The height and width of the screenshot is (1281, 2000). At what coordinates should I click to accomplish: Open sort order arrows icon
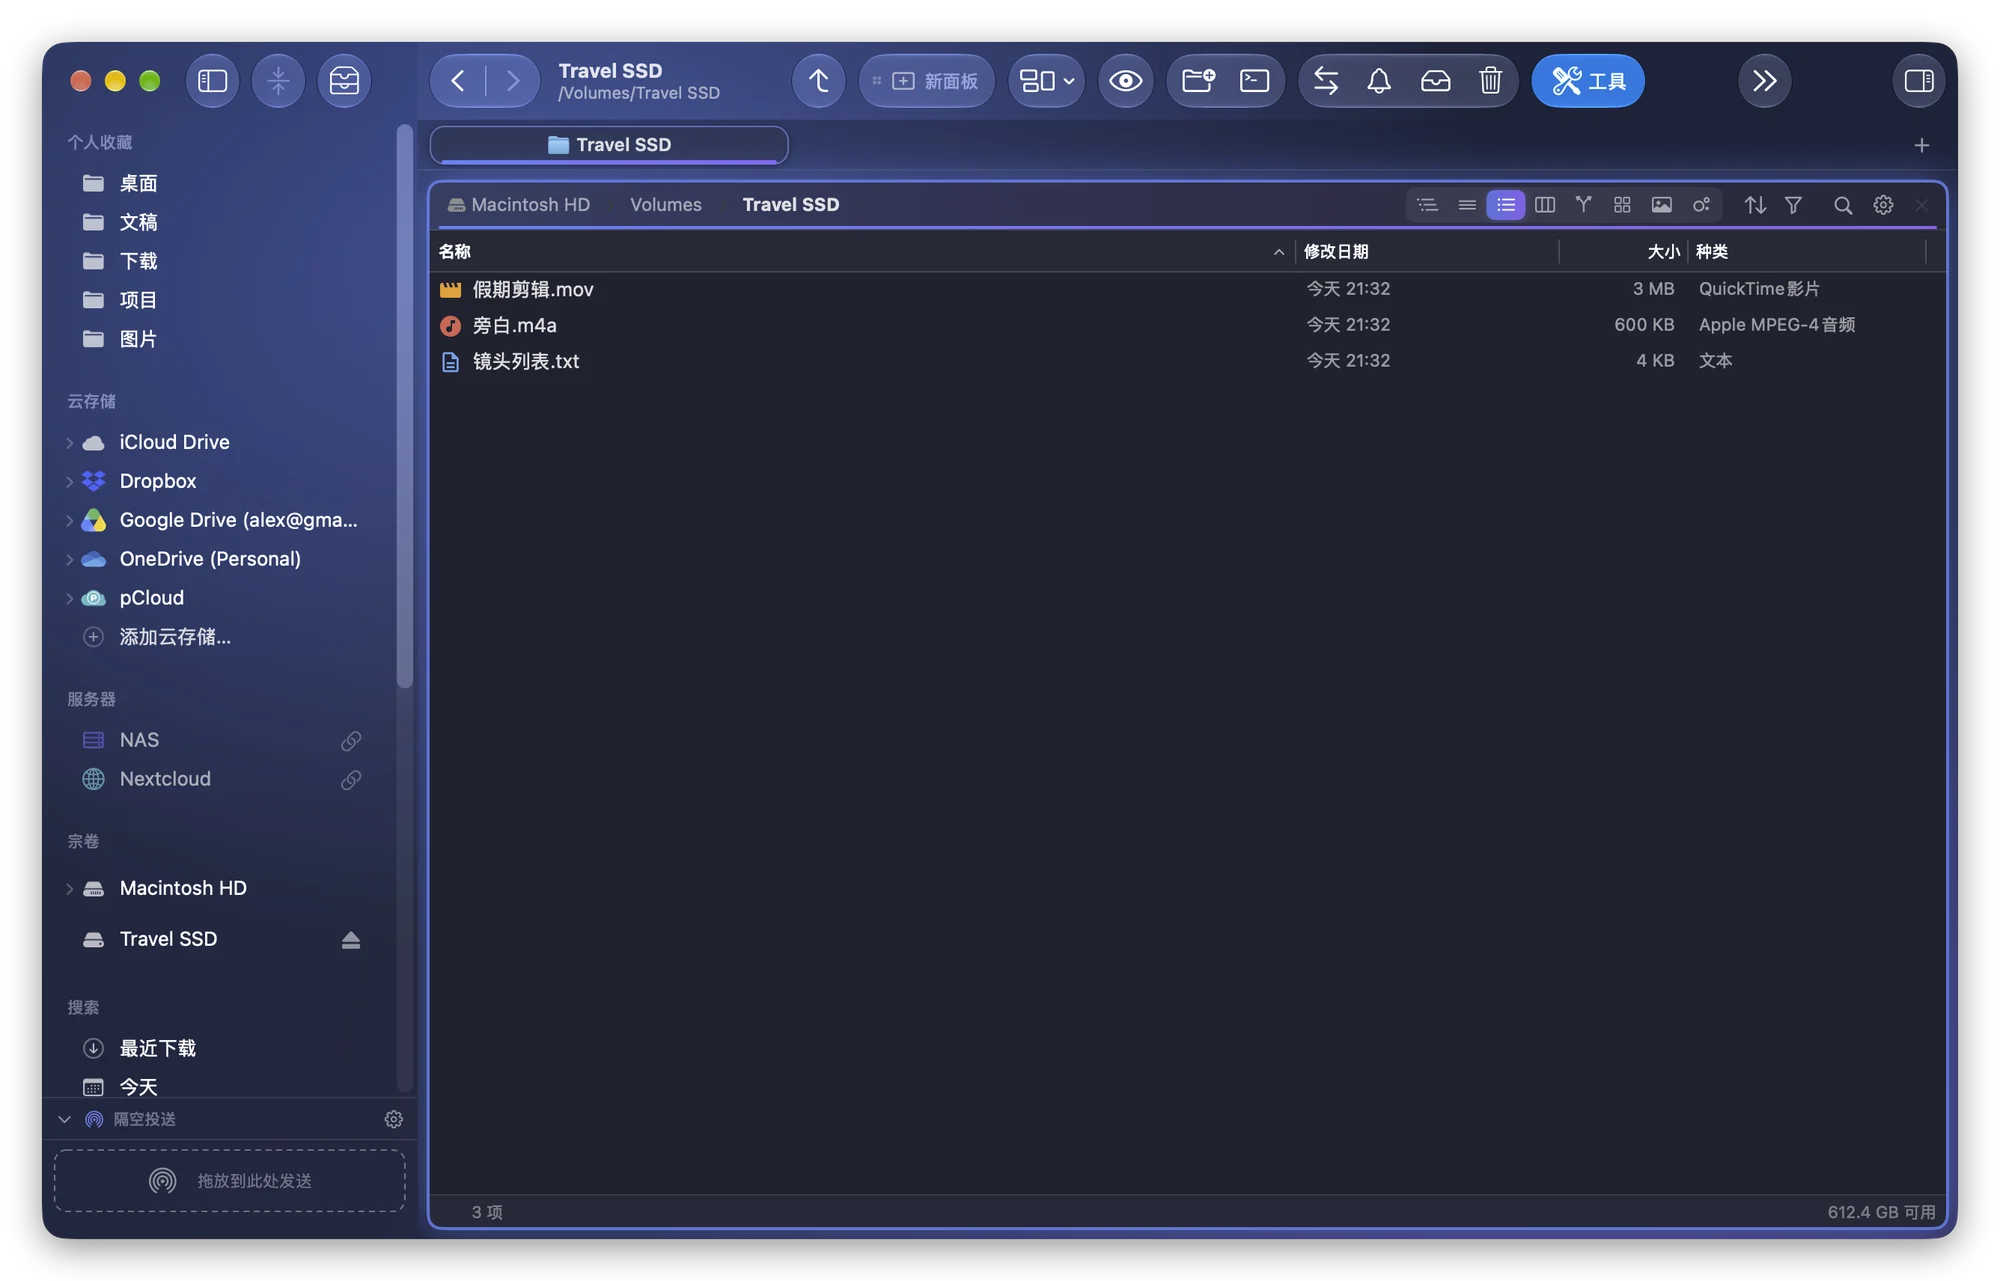[x=1754, y=205]
